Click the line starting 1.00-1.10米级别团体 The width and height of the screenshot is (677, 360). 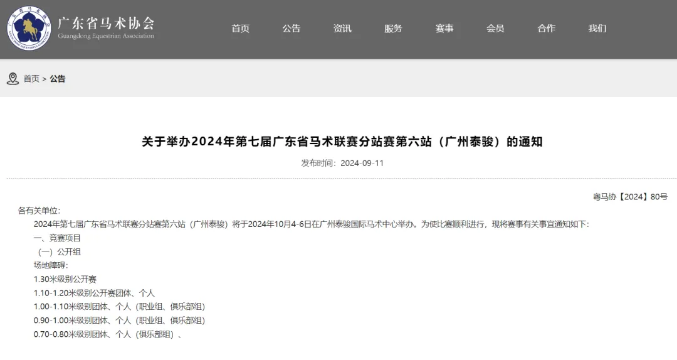[x=120, y=307]
